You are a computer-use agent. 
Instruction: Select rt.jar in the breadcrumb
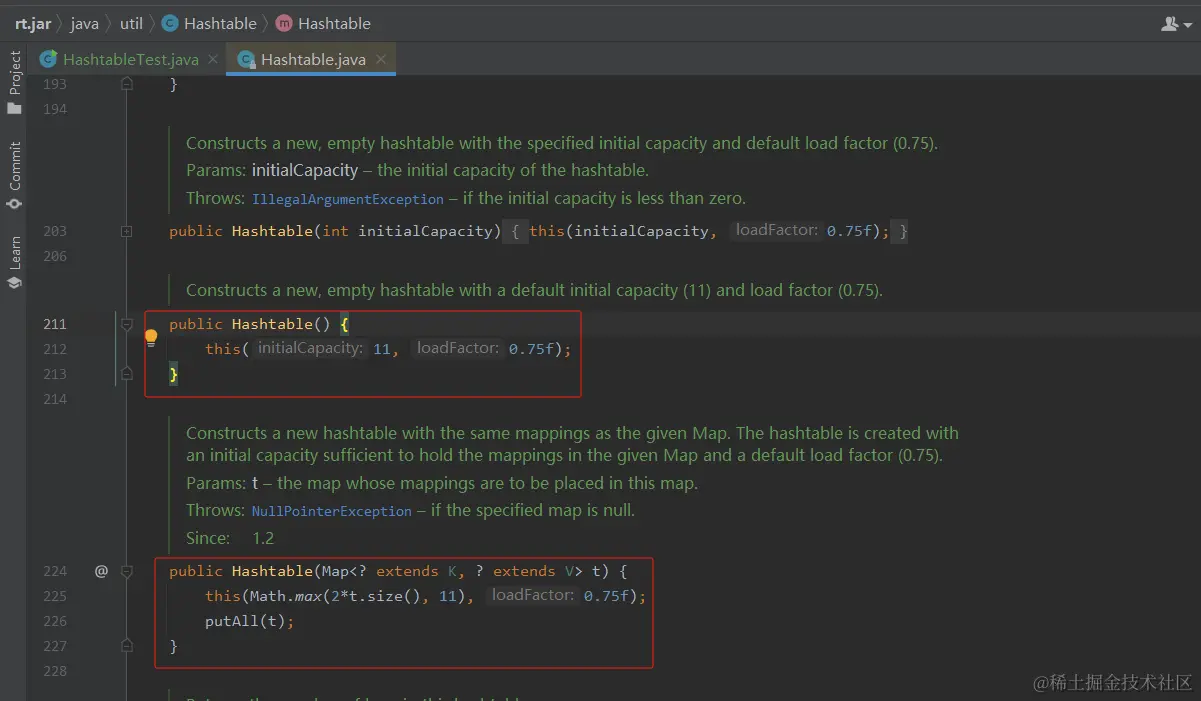[x=33, y=23]
